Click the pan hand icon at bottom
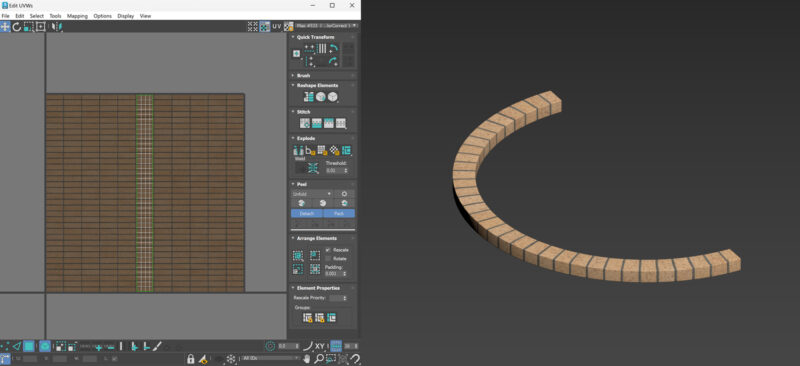 point(307,359)
